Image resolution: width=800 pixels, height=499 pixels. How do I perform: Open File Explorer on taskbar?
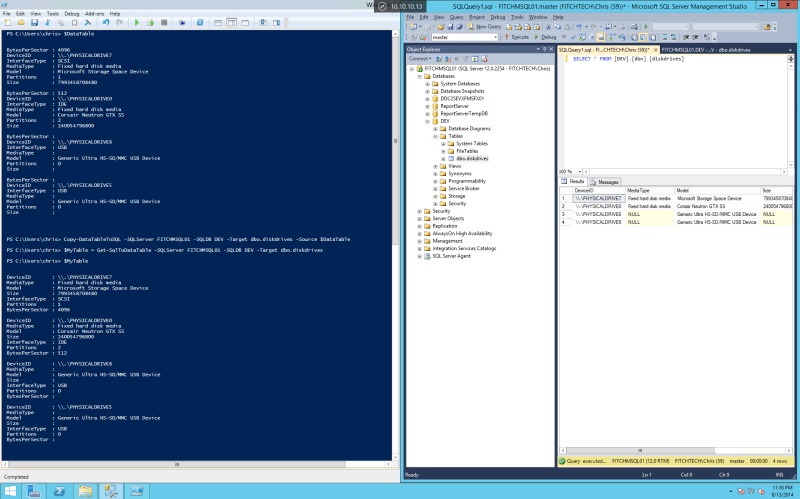tap(85, 491)
